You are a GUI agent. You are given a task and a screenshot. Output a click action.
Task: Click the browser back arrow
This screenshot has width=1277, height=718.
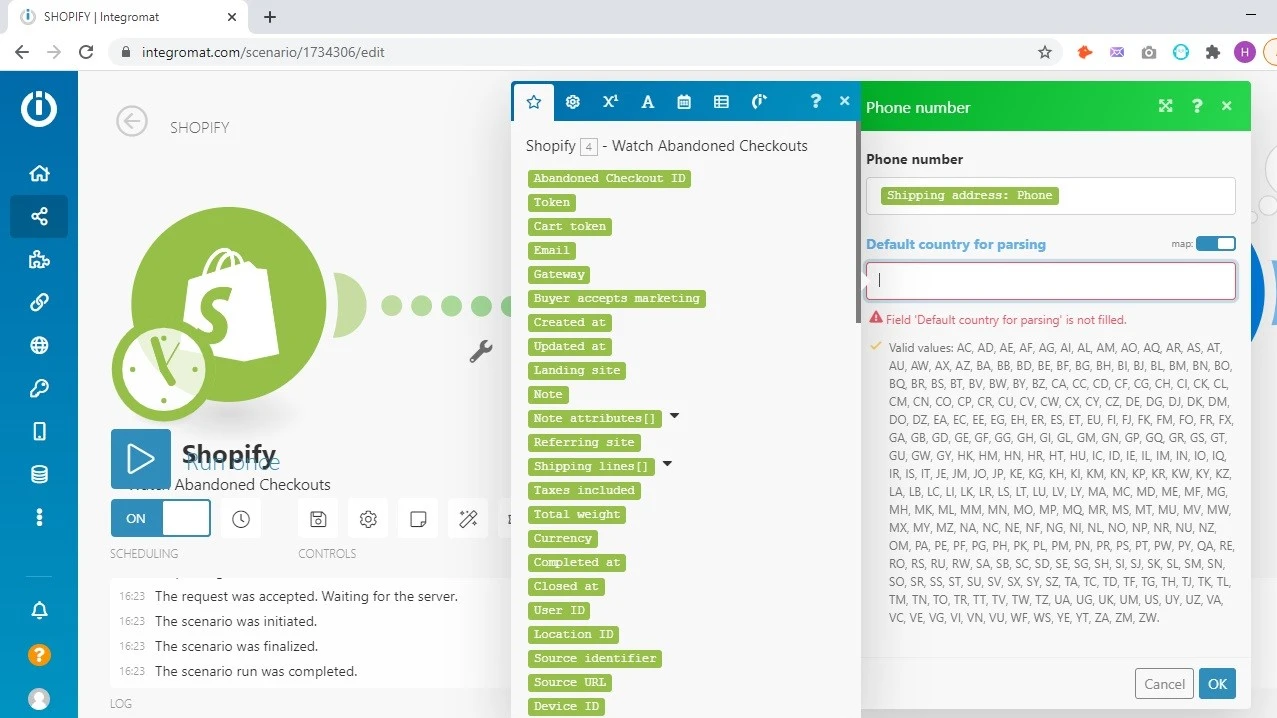[22, 52]
